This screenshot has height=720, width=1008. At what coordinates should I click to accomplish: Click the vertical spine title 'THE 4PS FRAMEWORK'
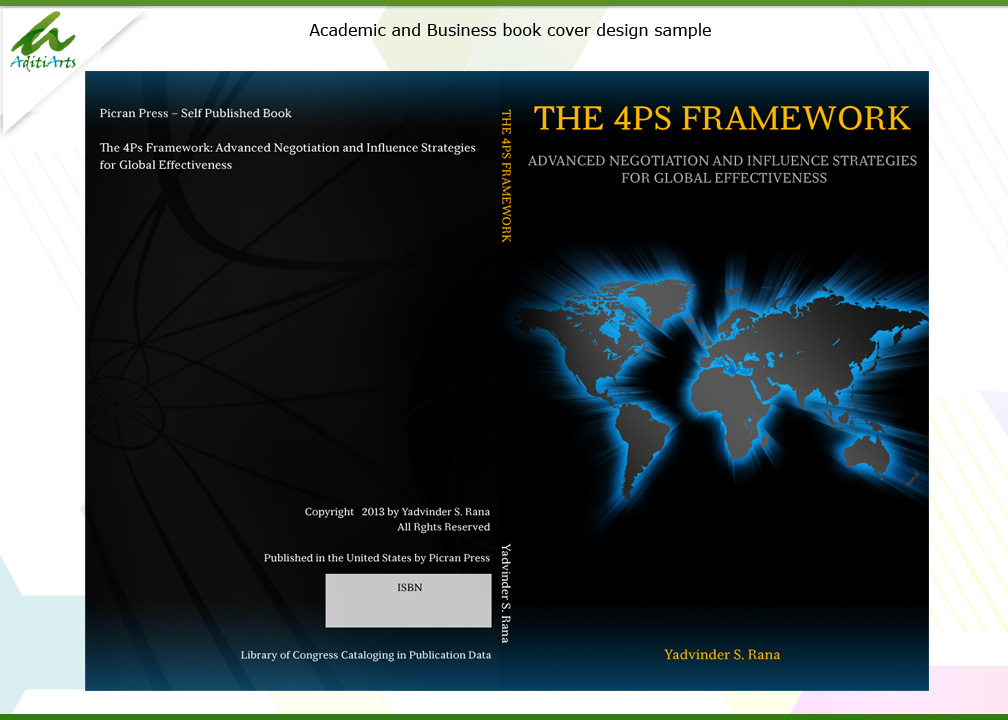pyautogui.click(x=506, y=176)
